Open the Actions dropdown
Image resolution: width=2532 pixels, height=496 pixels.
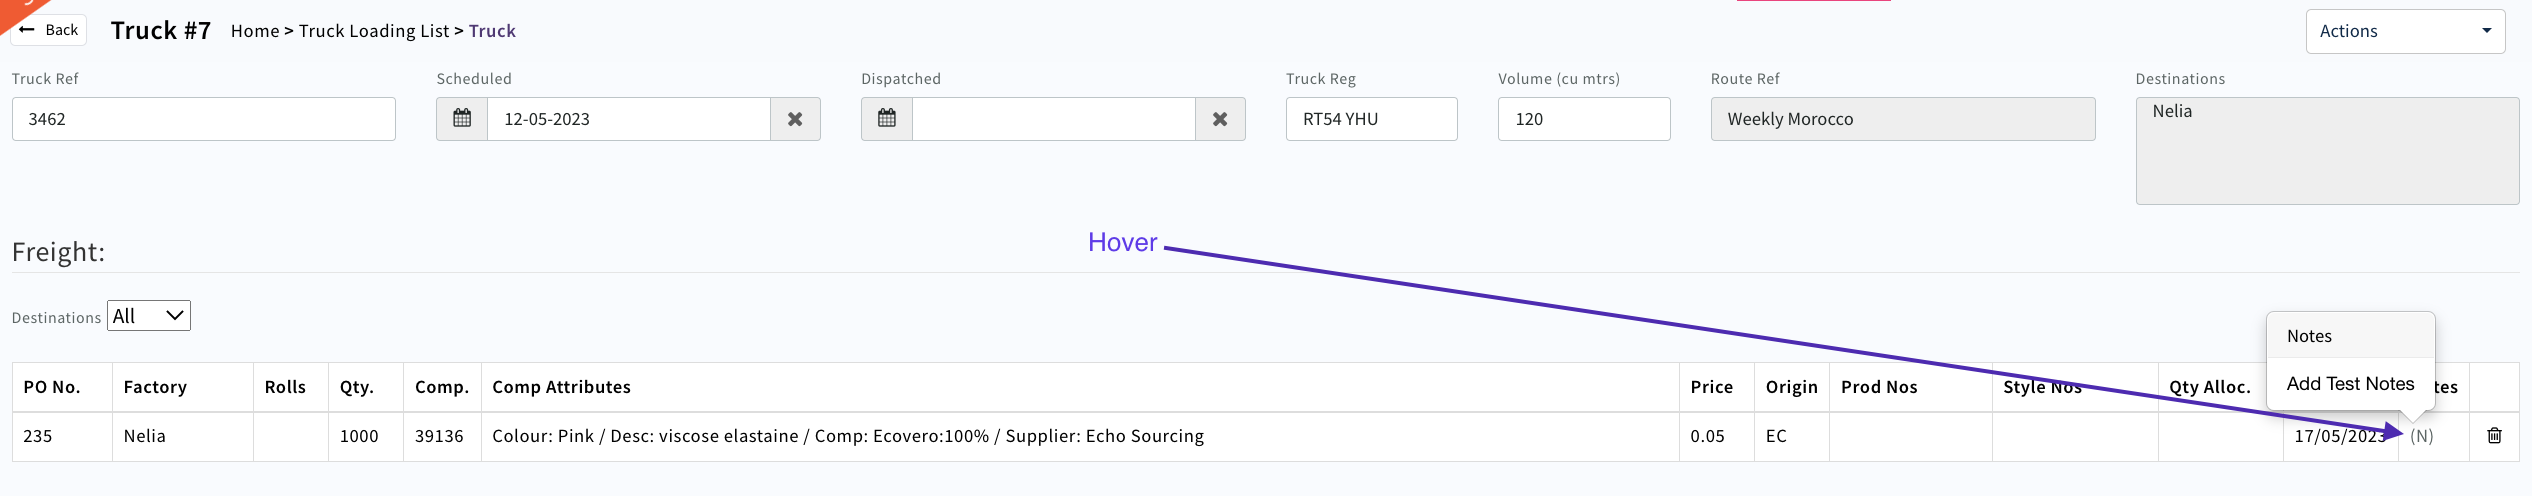2404,31
